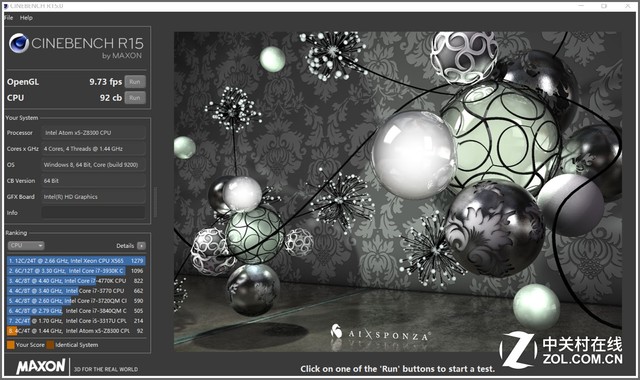Viewport: 640px width, 380px height.
Task: Click the empty Info input field
Action: click(93, 212)
